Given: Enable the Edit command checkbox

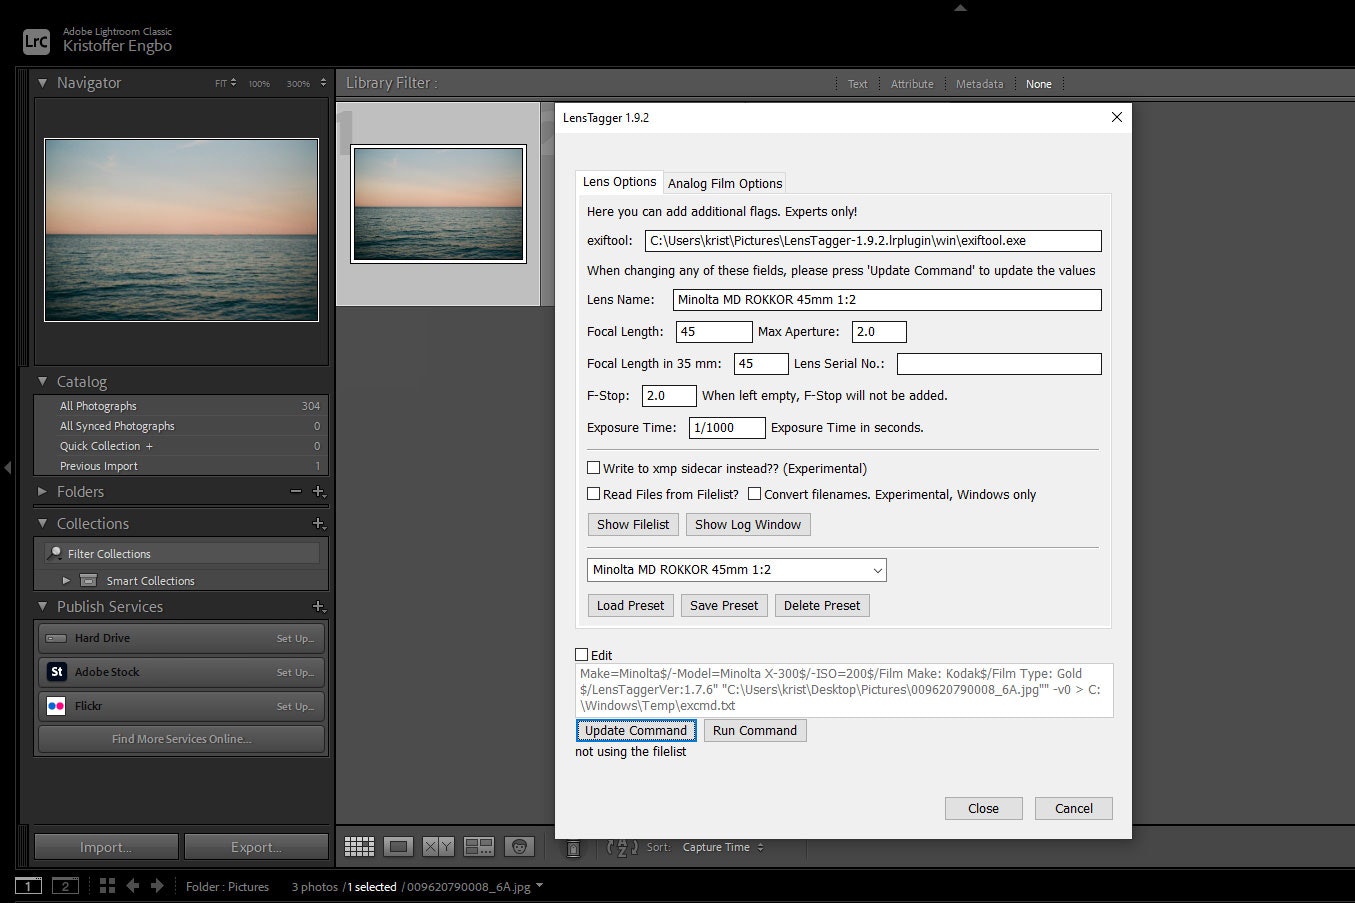Looking at the screenshot, I should click(582, 655).
